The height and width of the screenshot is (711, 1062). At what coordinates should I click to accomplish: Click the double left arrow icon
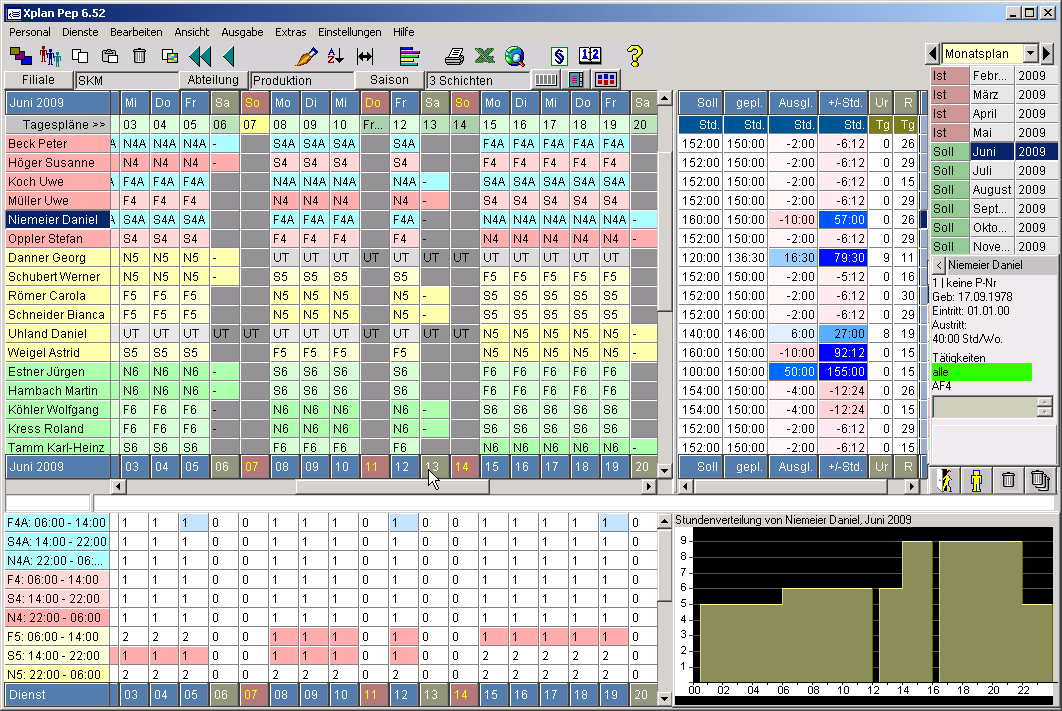point(200,56)
